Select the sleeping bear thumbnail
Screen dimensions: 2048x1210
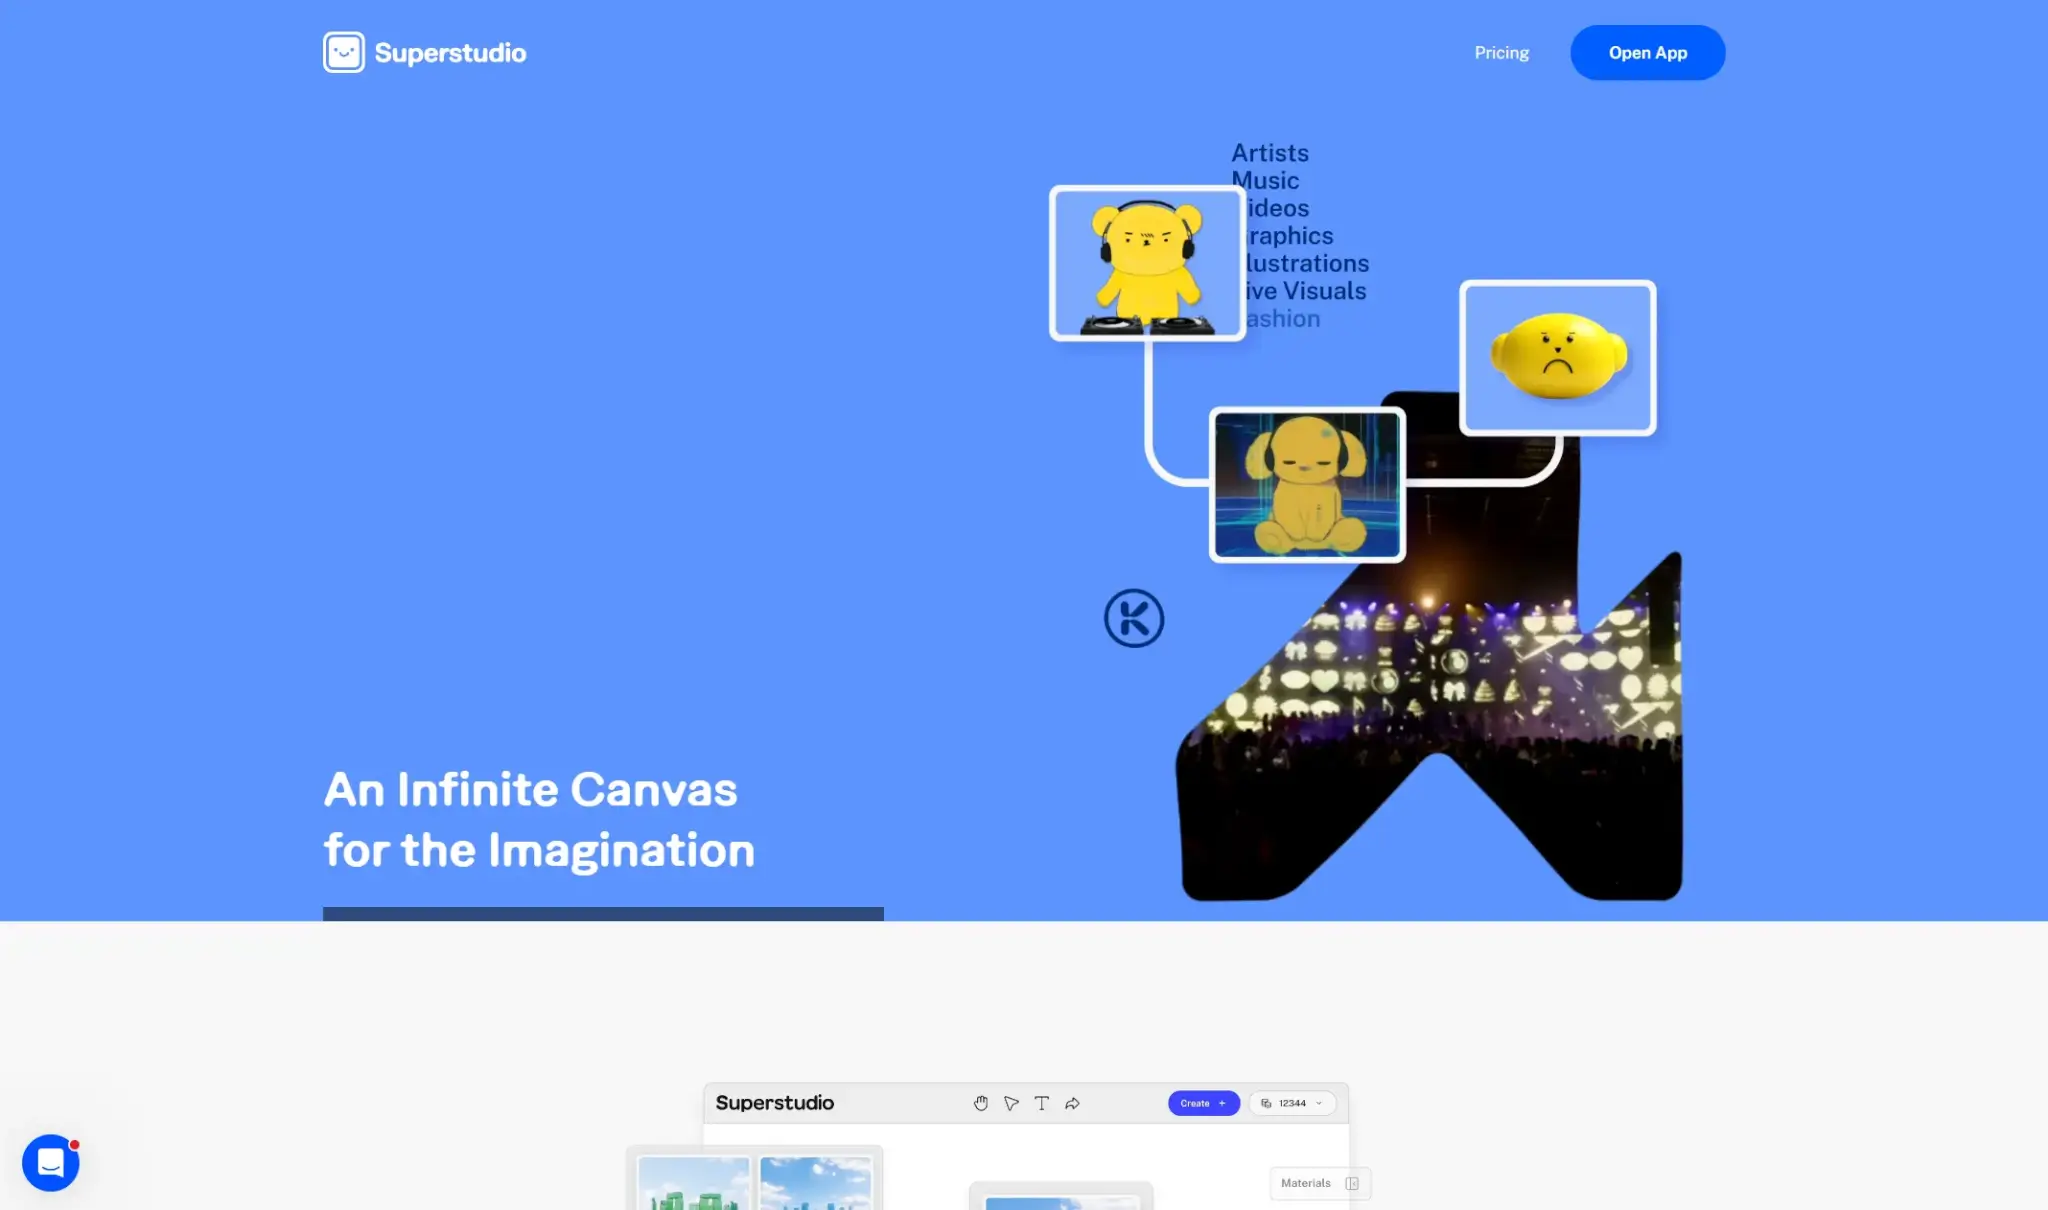point(1307,485)
